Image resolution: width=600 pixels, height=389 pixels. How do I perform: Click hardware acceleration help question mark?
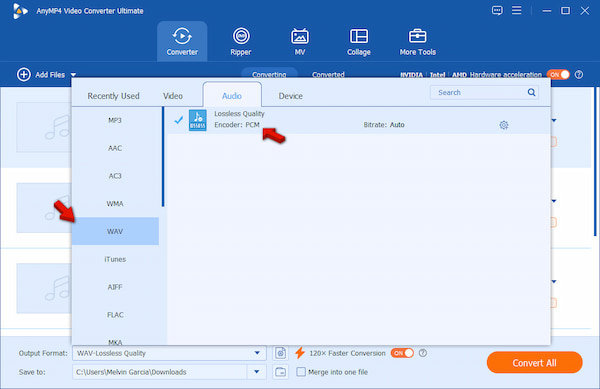click(x=579, y=75)
